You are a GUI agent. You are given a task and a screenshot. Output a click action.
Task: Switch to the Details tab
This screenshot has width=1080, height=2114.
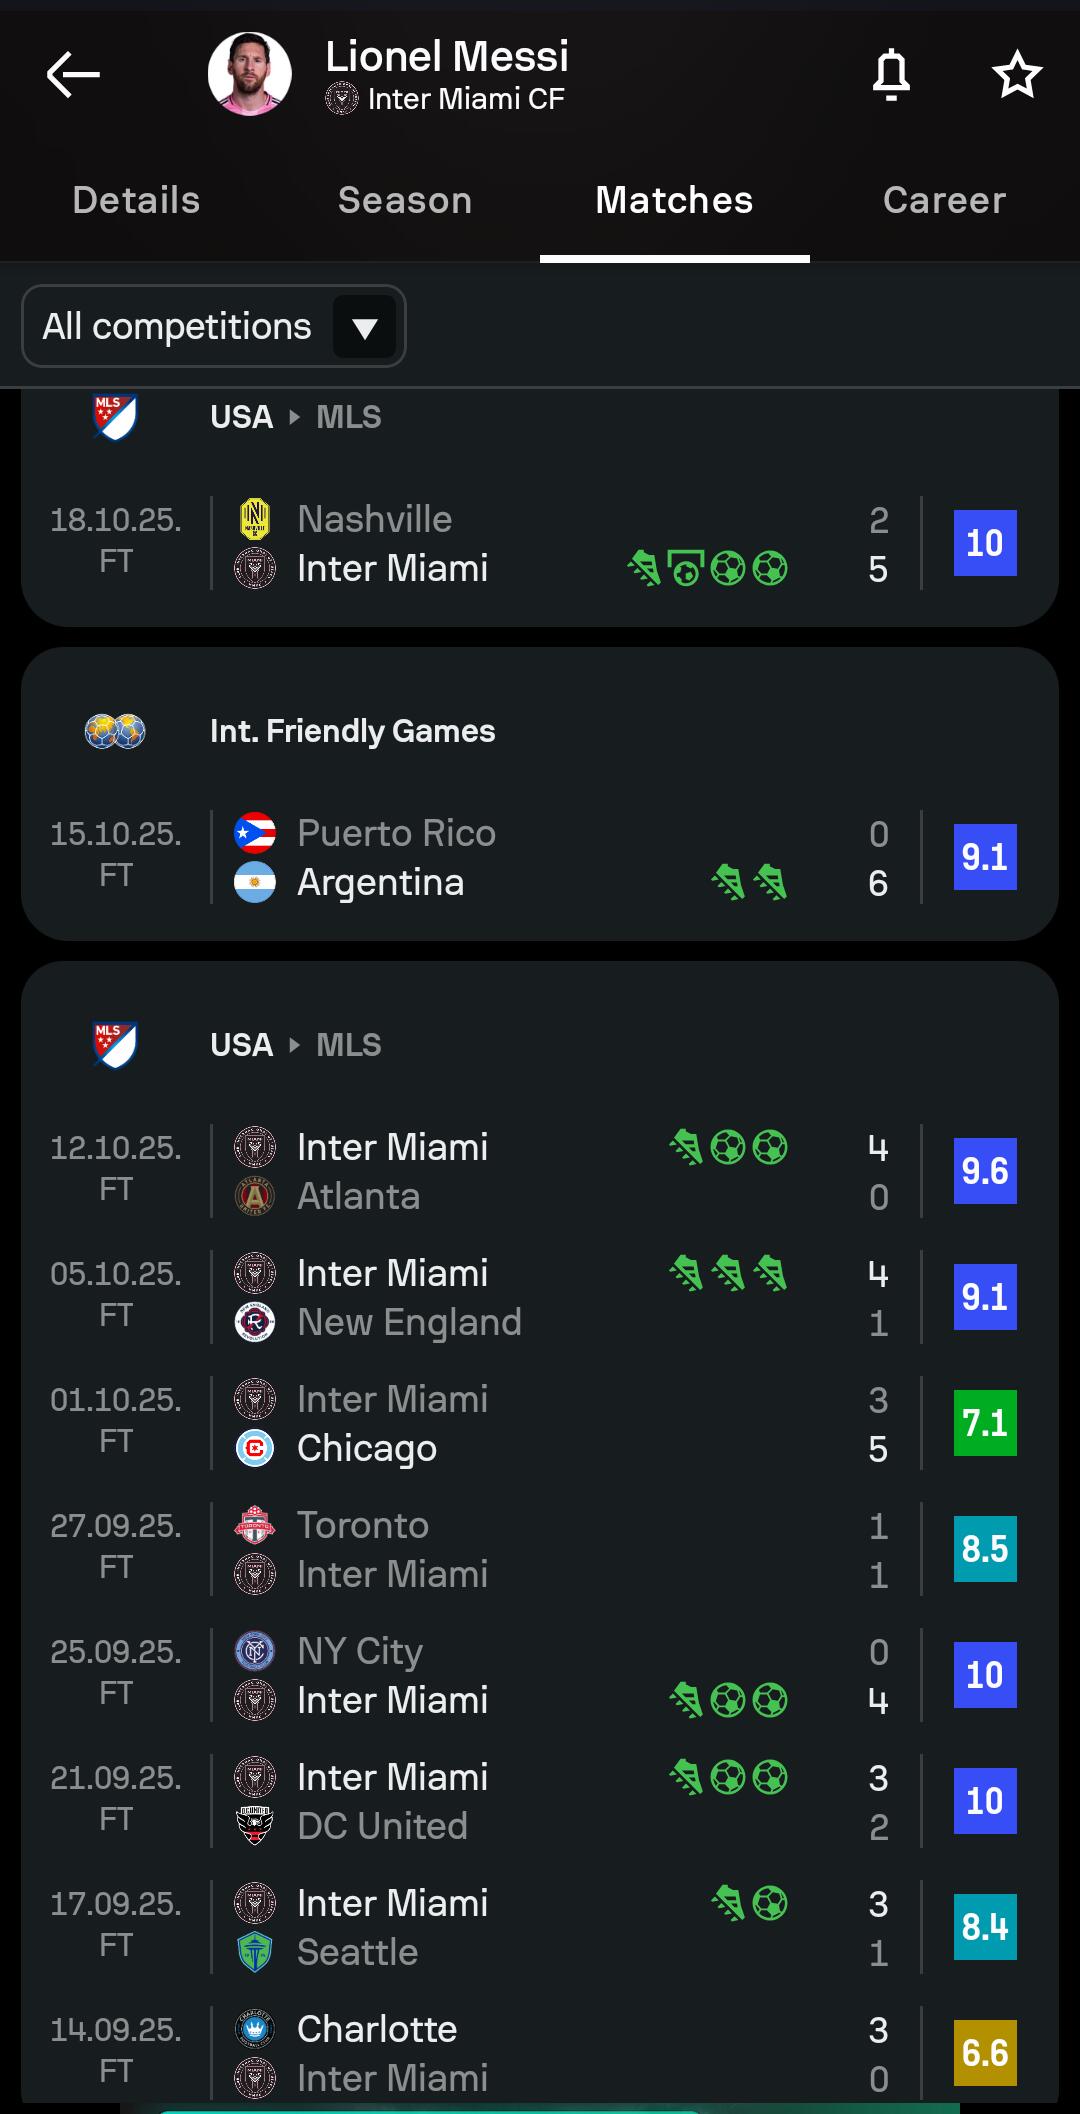(136, 200)
